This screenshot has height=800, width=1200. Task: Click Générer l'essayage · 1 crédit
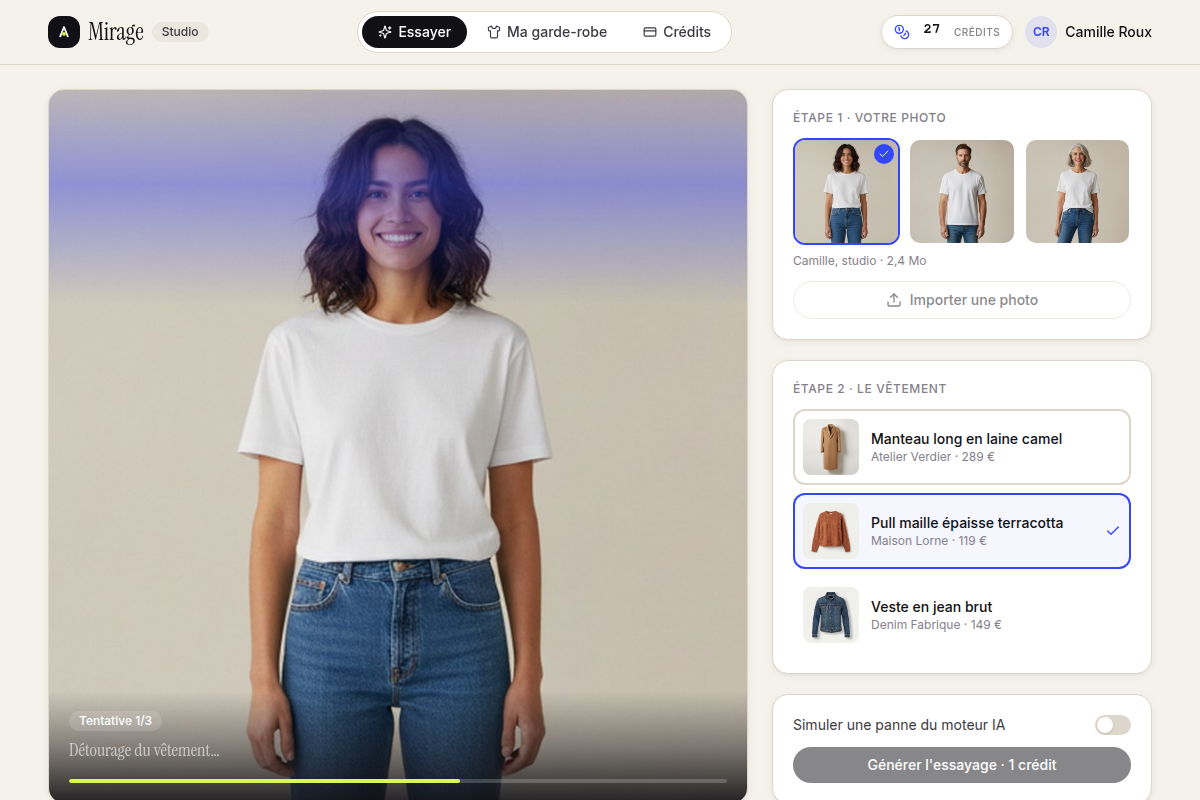tap(962, 765)
